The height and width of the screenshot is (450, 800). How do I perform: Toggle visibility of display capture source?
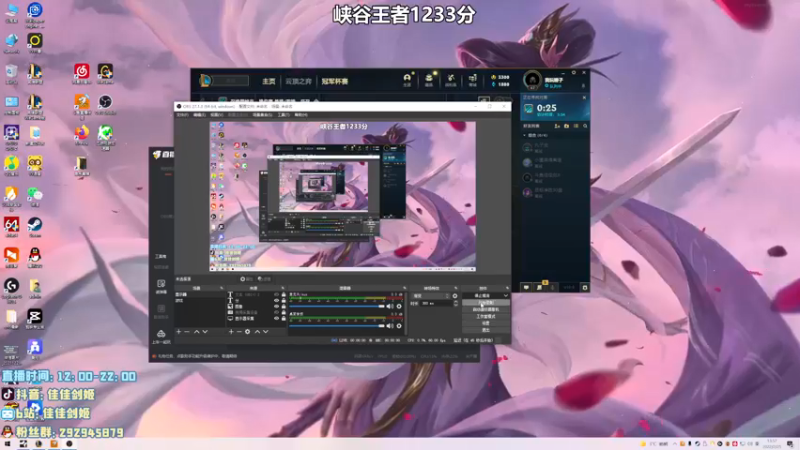[277, 318]
